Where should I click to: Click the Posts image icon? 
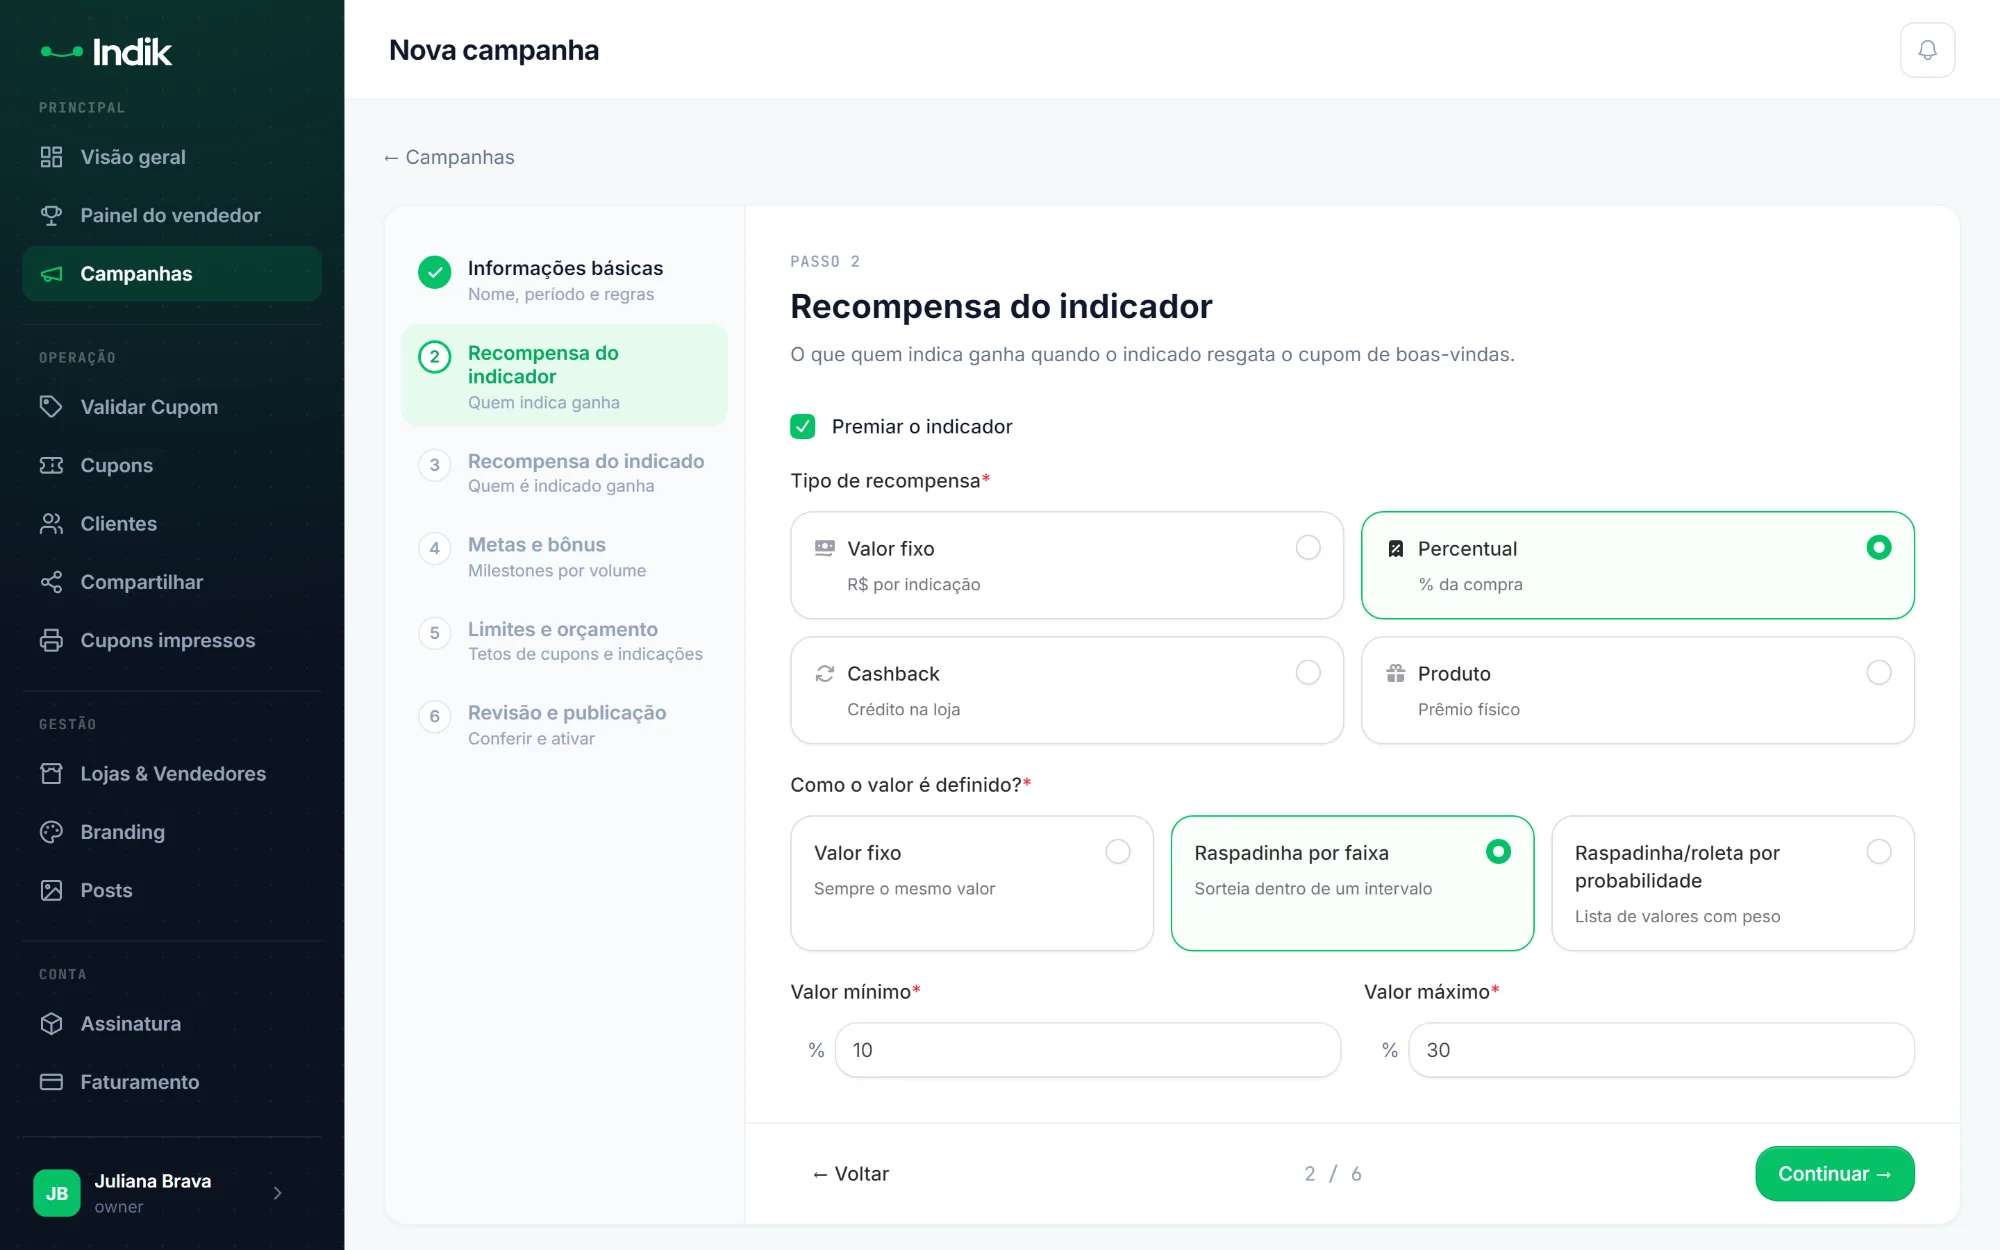click(51, 890)
